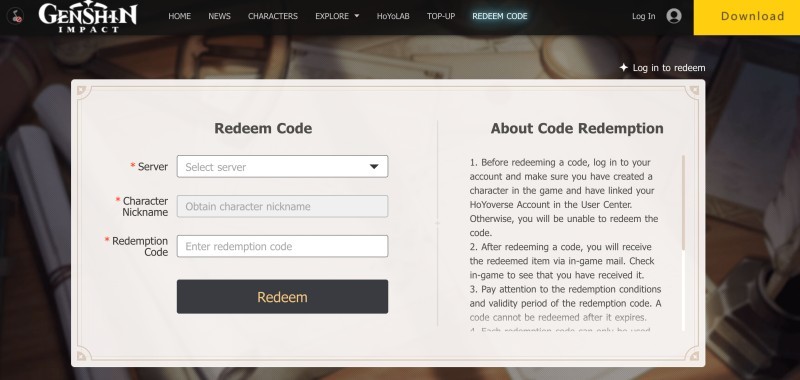Screen dimensions: 800x380
Task: Toggle the music icon at top-left corner
Action: click(16, 16)
